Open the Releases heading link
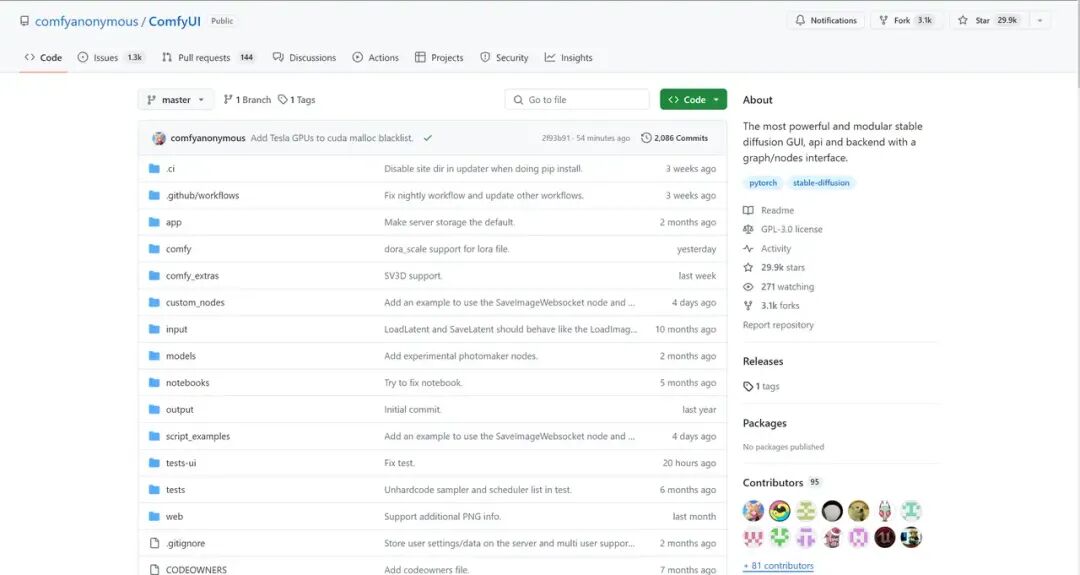Viewport: 1080px width, 575px height. (763, 362)
